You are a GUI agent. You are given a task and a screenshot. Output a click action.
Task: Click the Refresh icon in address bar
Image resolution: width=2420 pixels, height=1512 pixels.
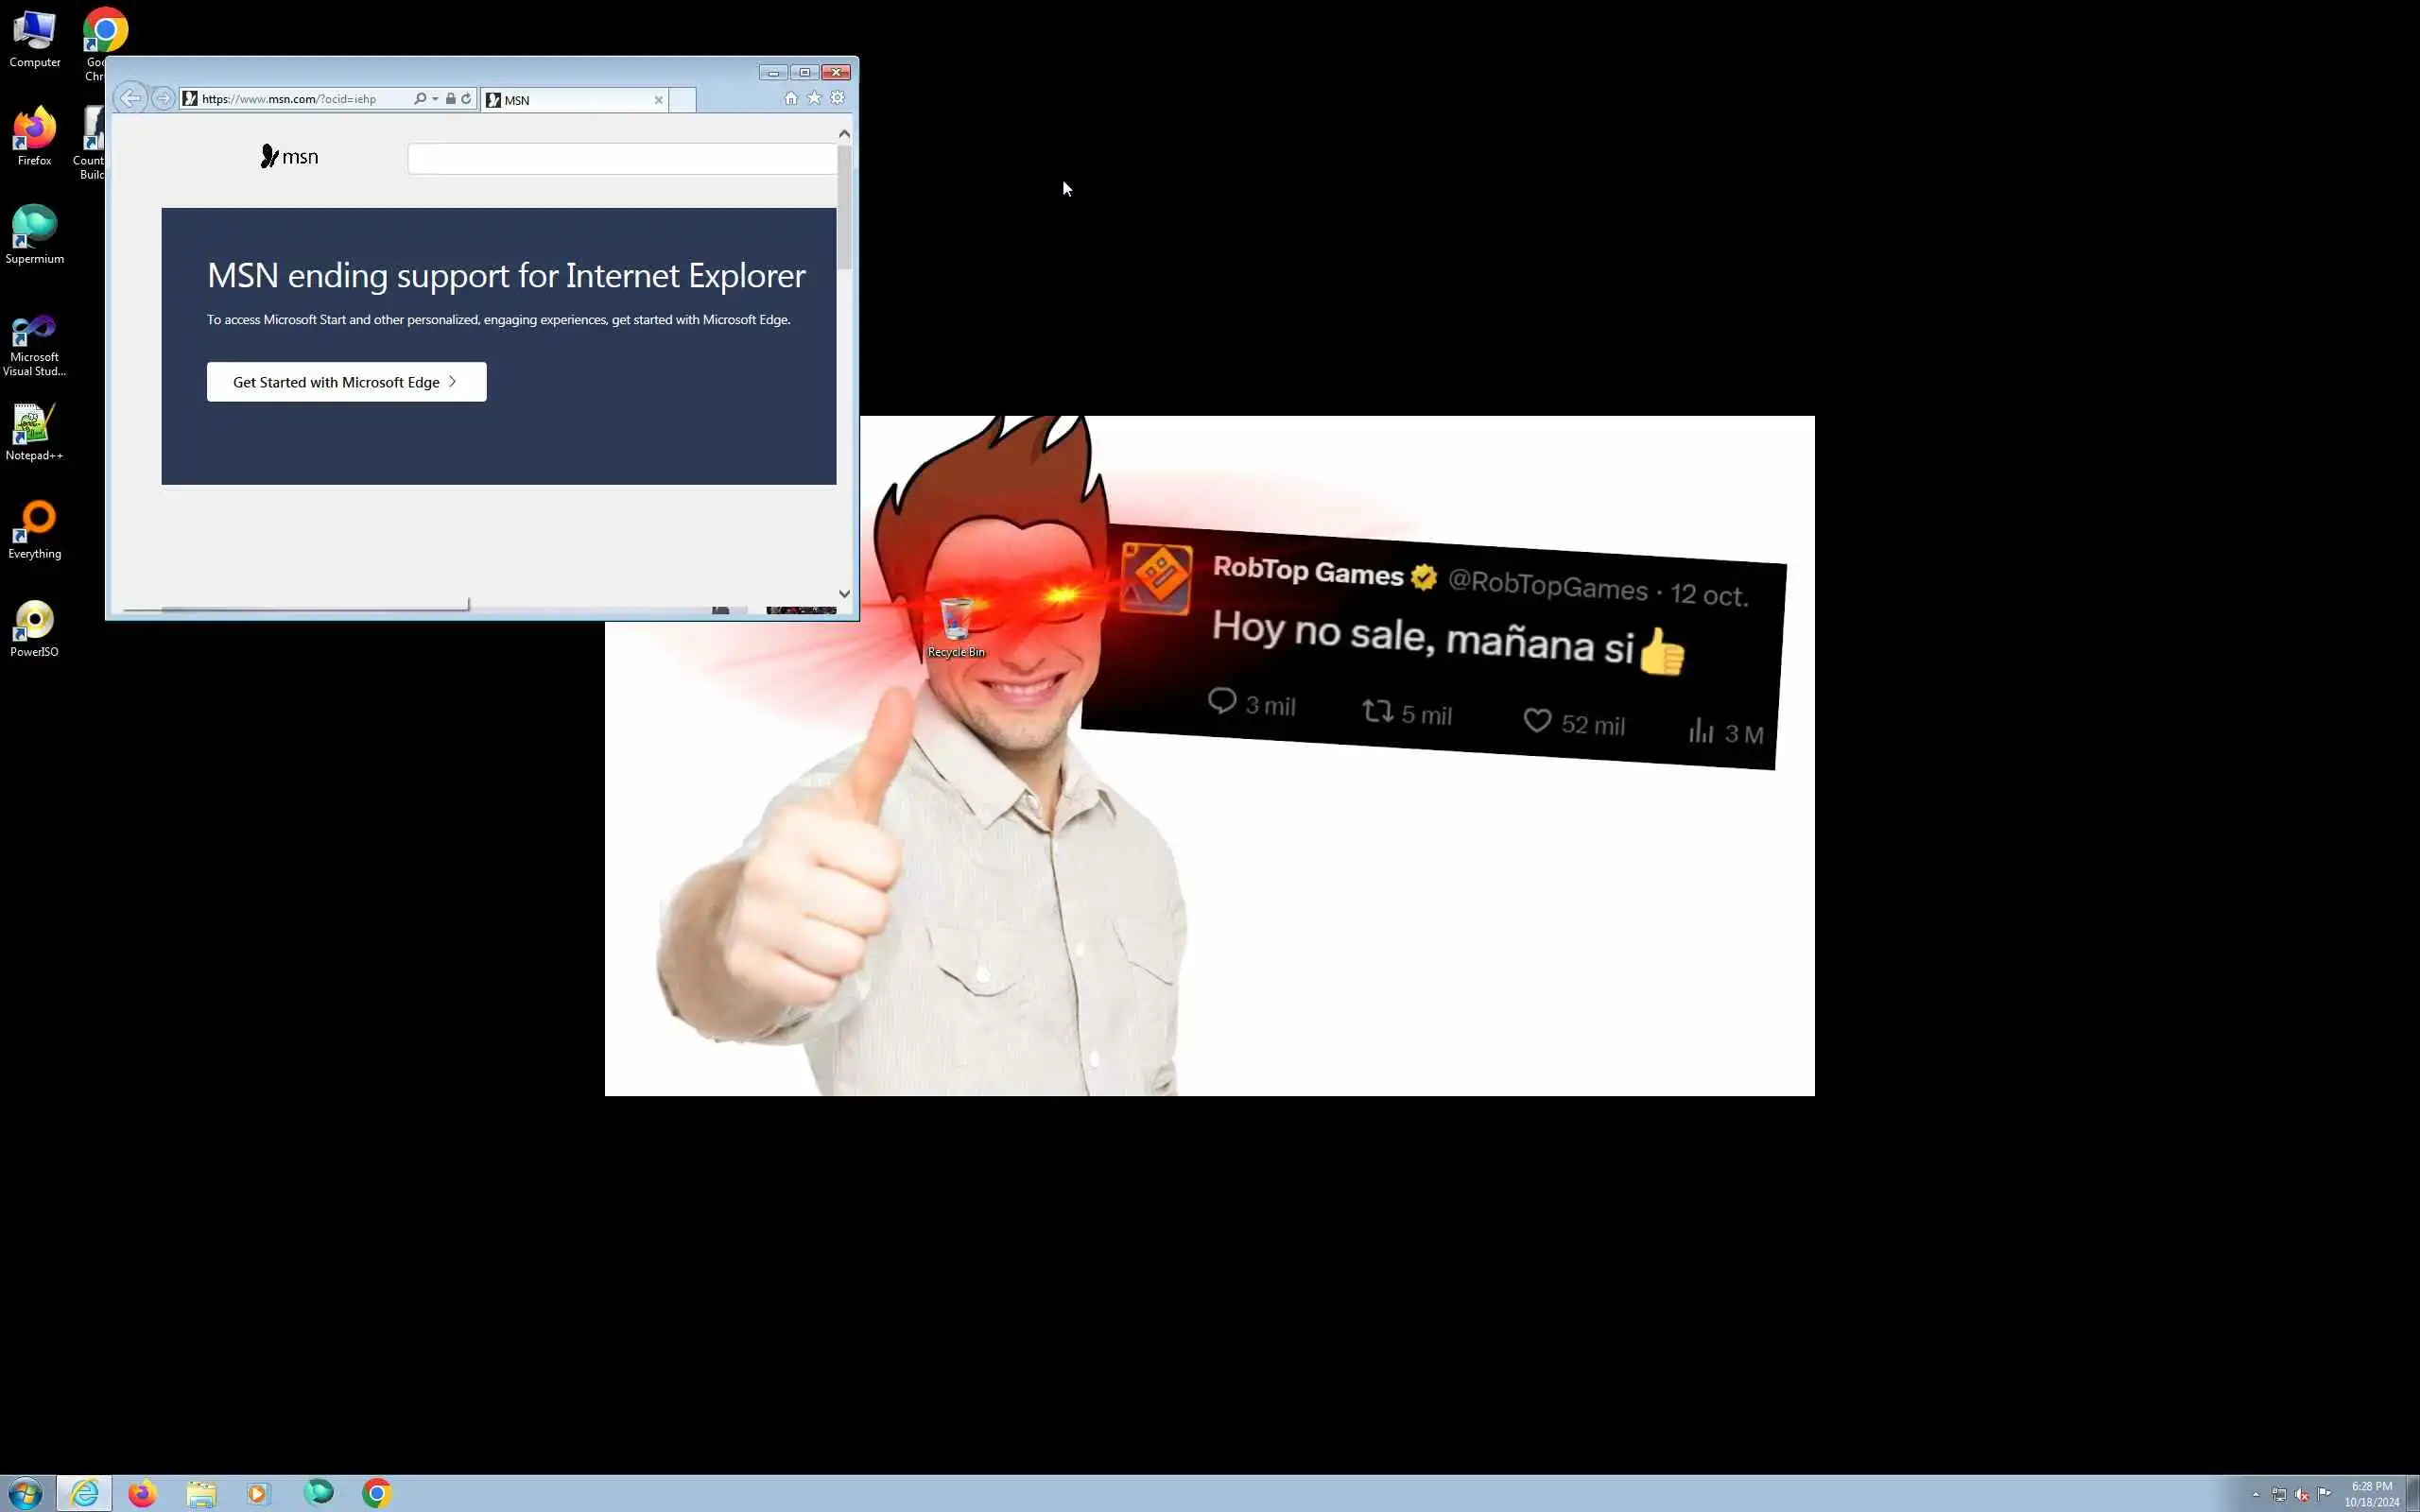466,99
